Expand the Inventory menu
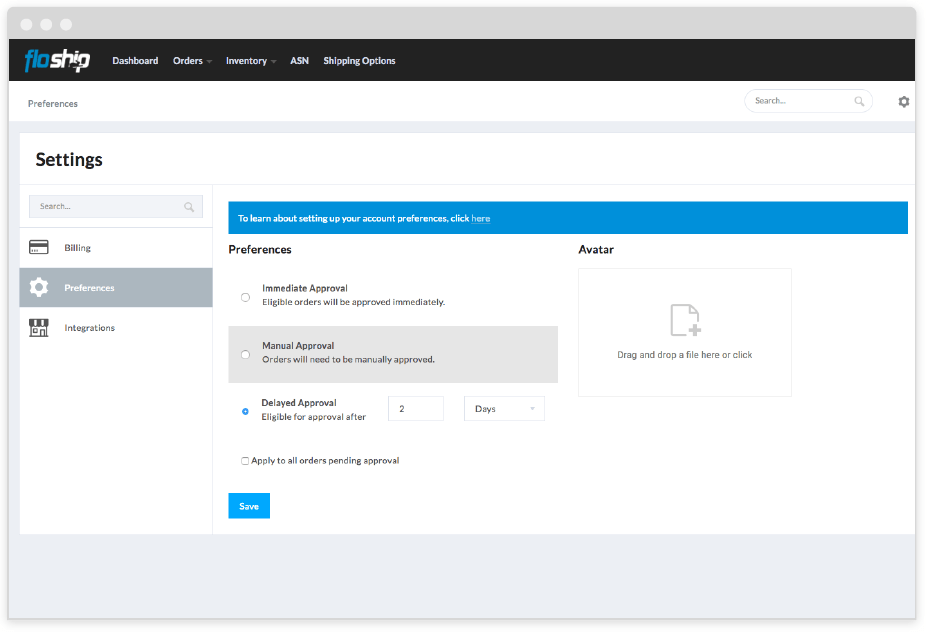 (250, 61)
